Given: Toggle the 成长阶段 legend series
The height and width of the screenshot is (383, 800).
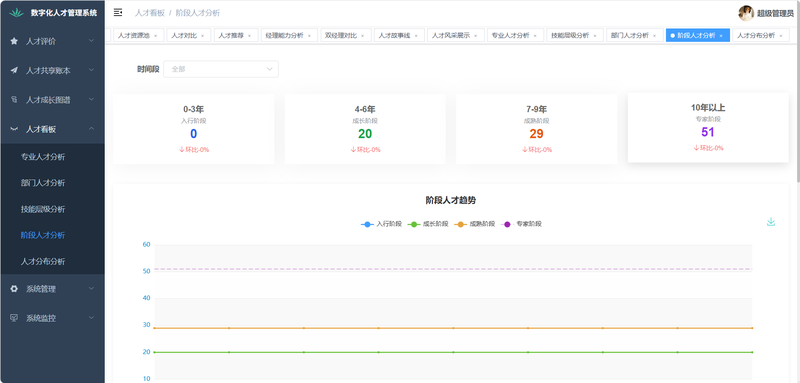Looking at the screenshot, I should pos(428,224).
